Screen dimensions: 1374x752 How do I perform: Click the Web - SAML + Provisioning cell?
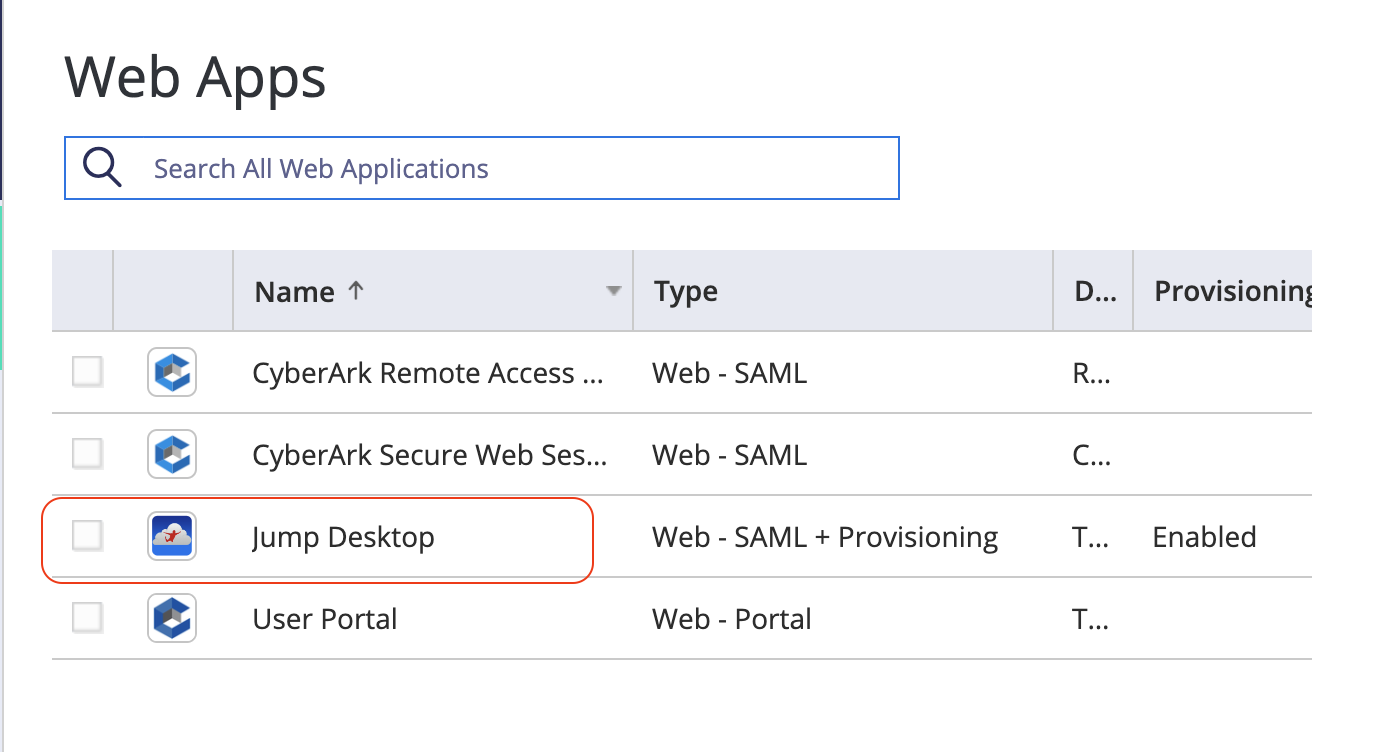click(825, 537)
